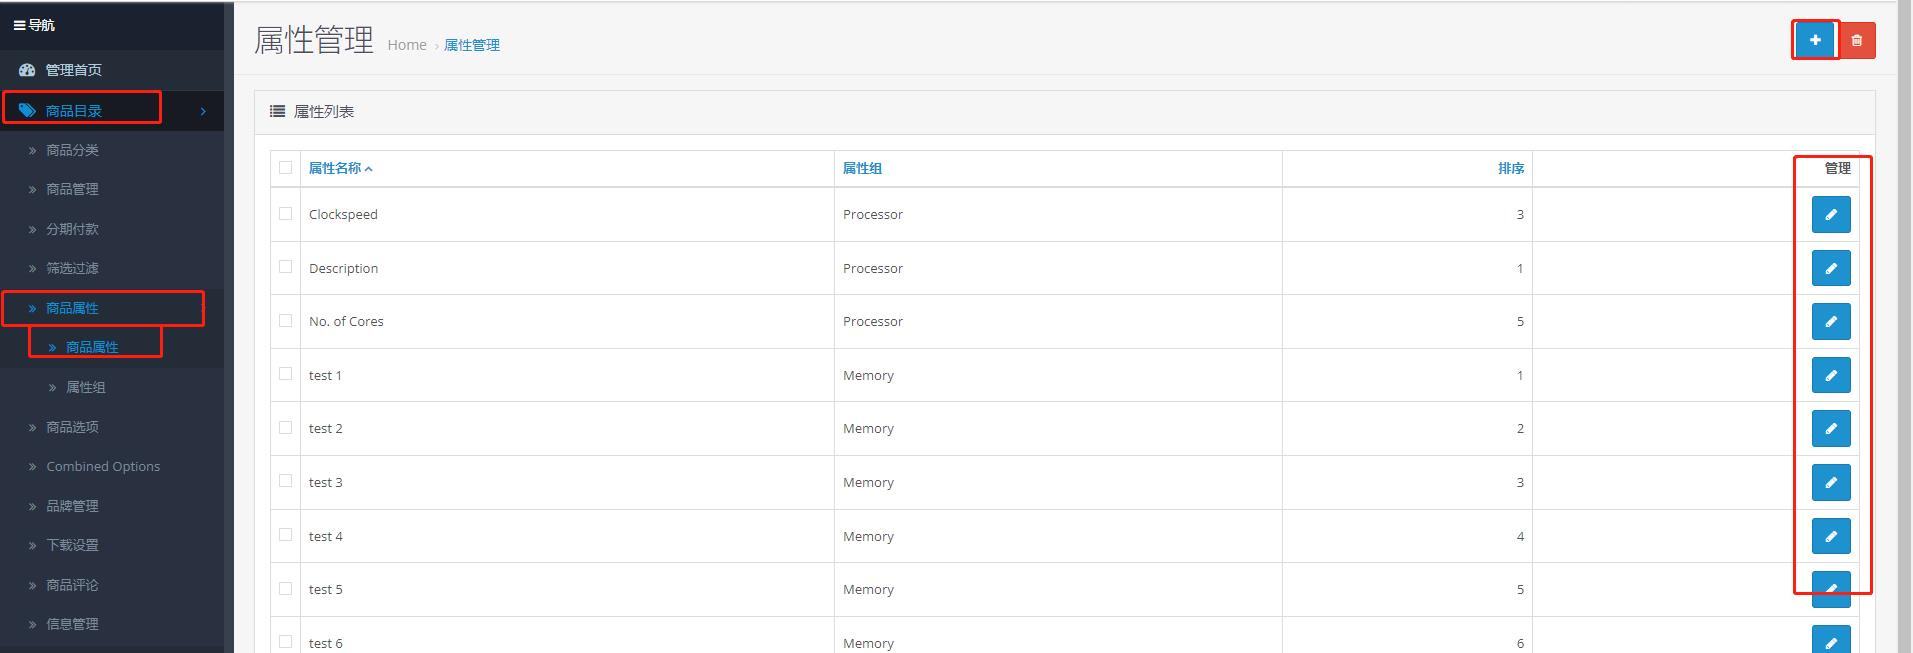
Task: Click edit pencil for test 3 row
Action: pyautogui.click(x=1830, y=482)
